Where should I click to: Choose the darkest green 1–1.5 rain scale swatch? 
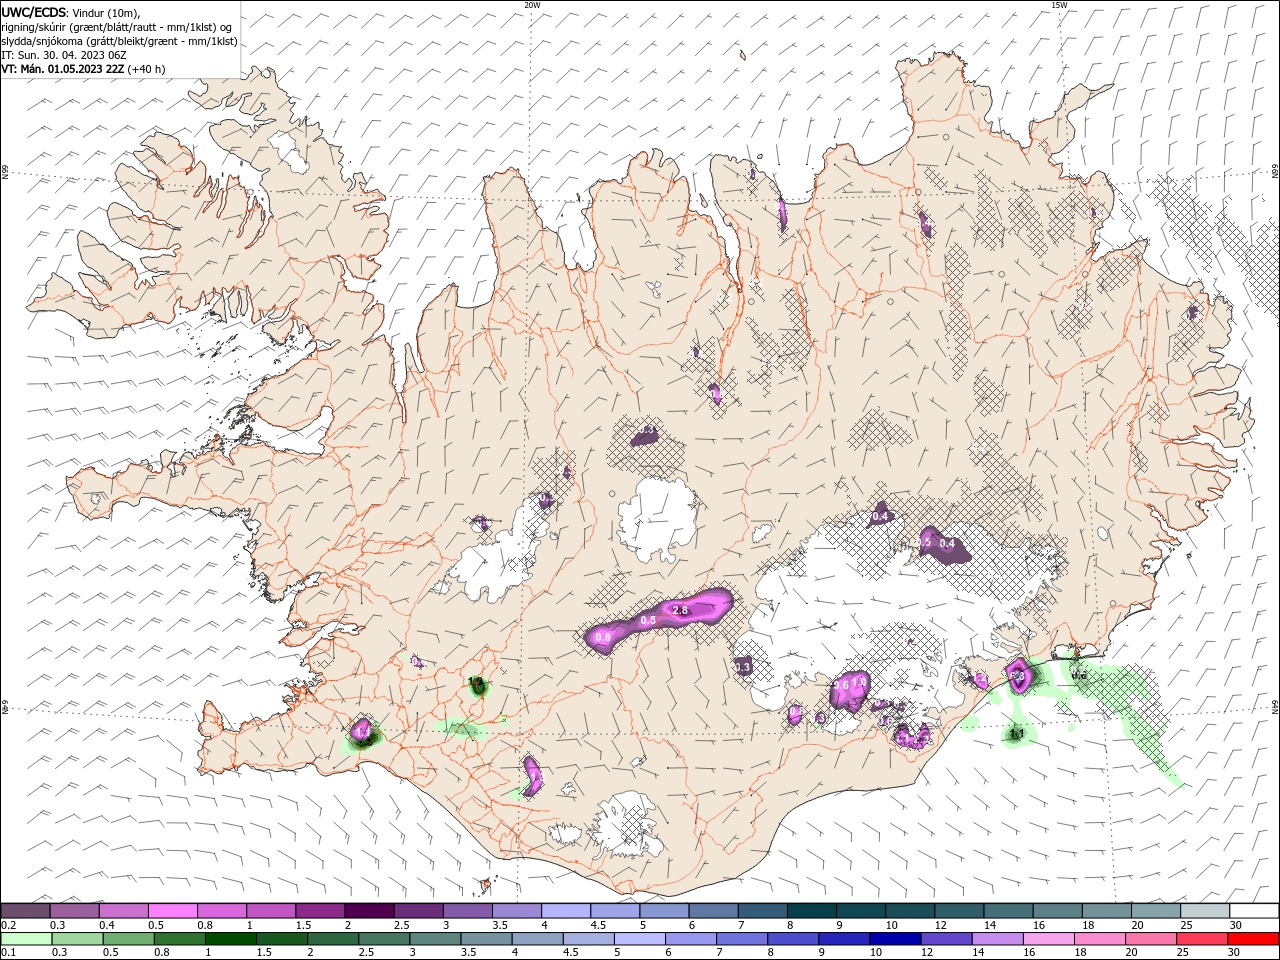click(x=230, y=939)
